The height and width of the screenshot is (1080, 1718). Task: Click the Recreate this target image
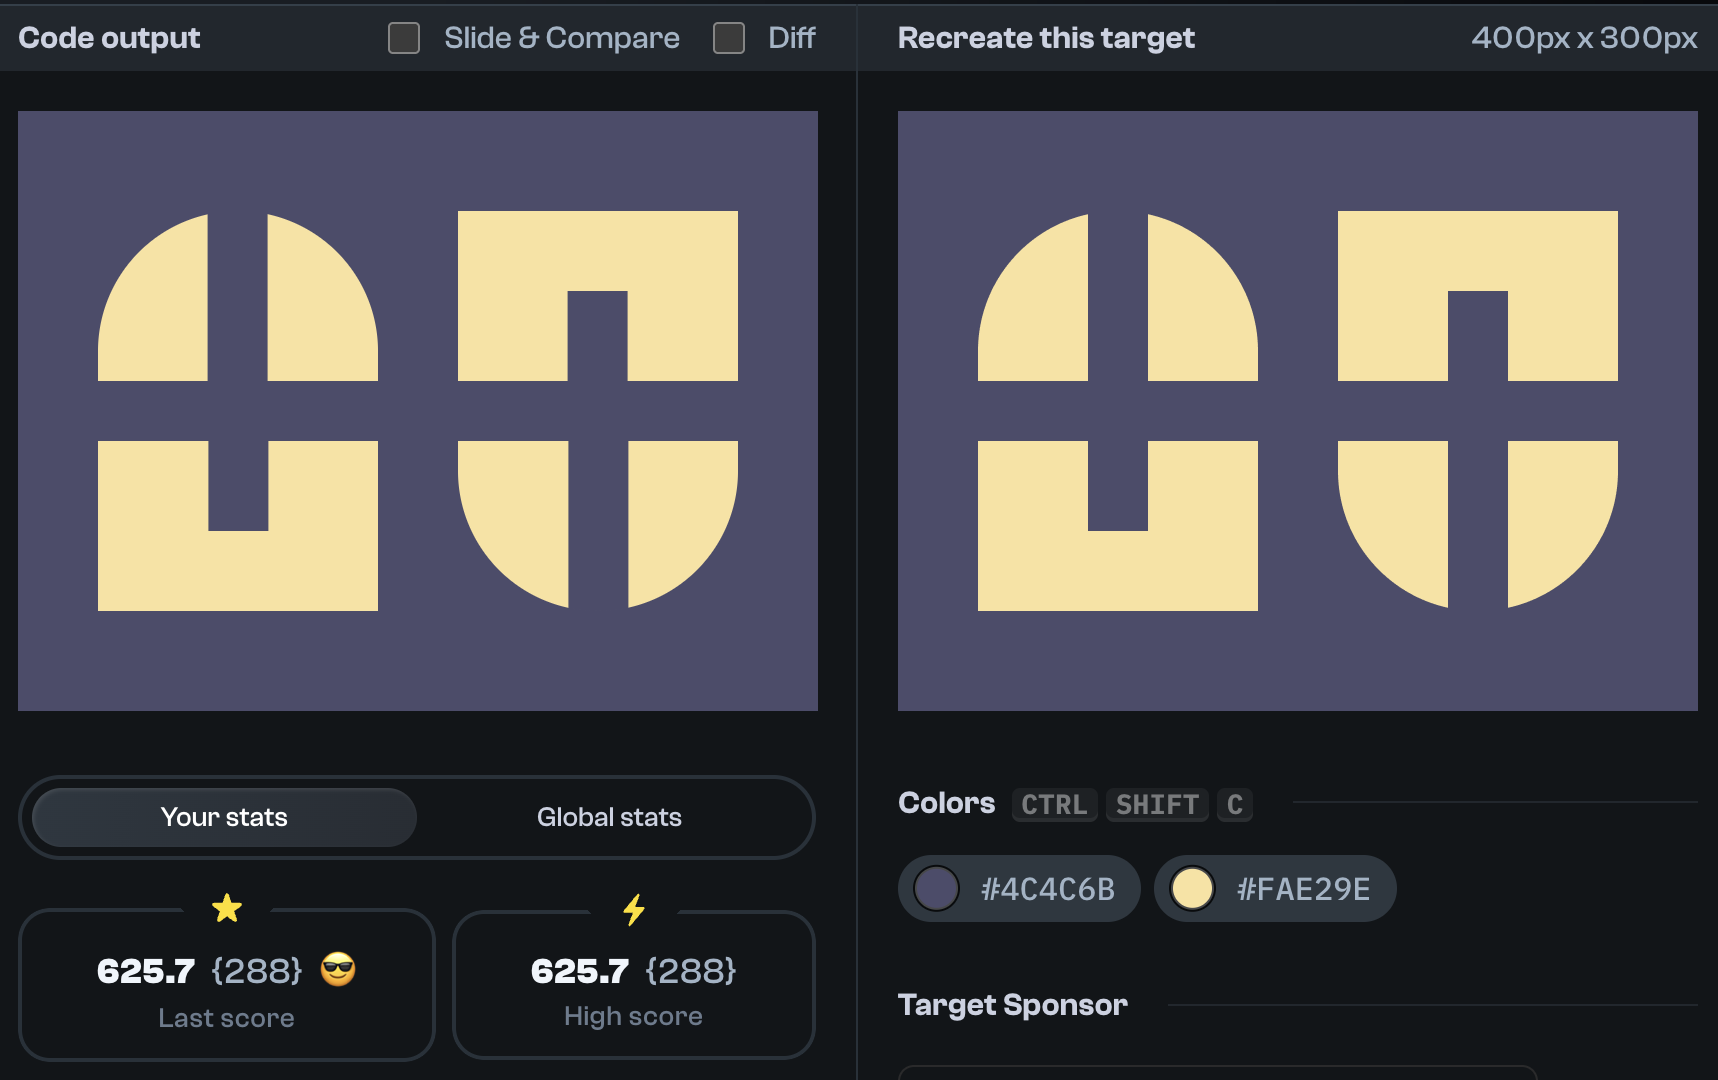(x=1298, y=411)
